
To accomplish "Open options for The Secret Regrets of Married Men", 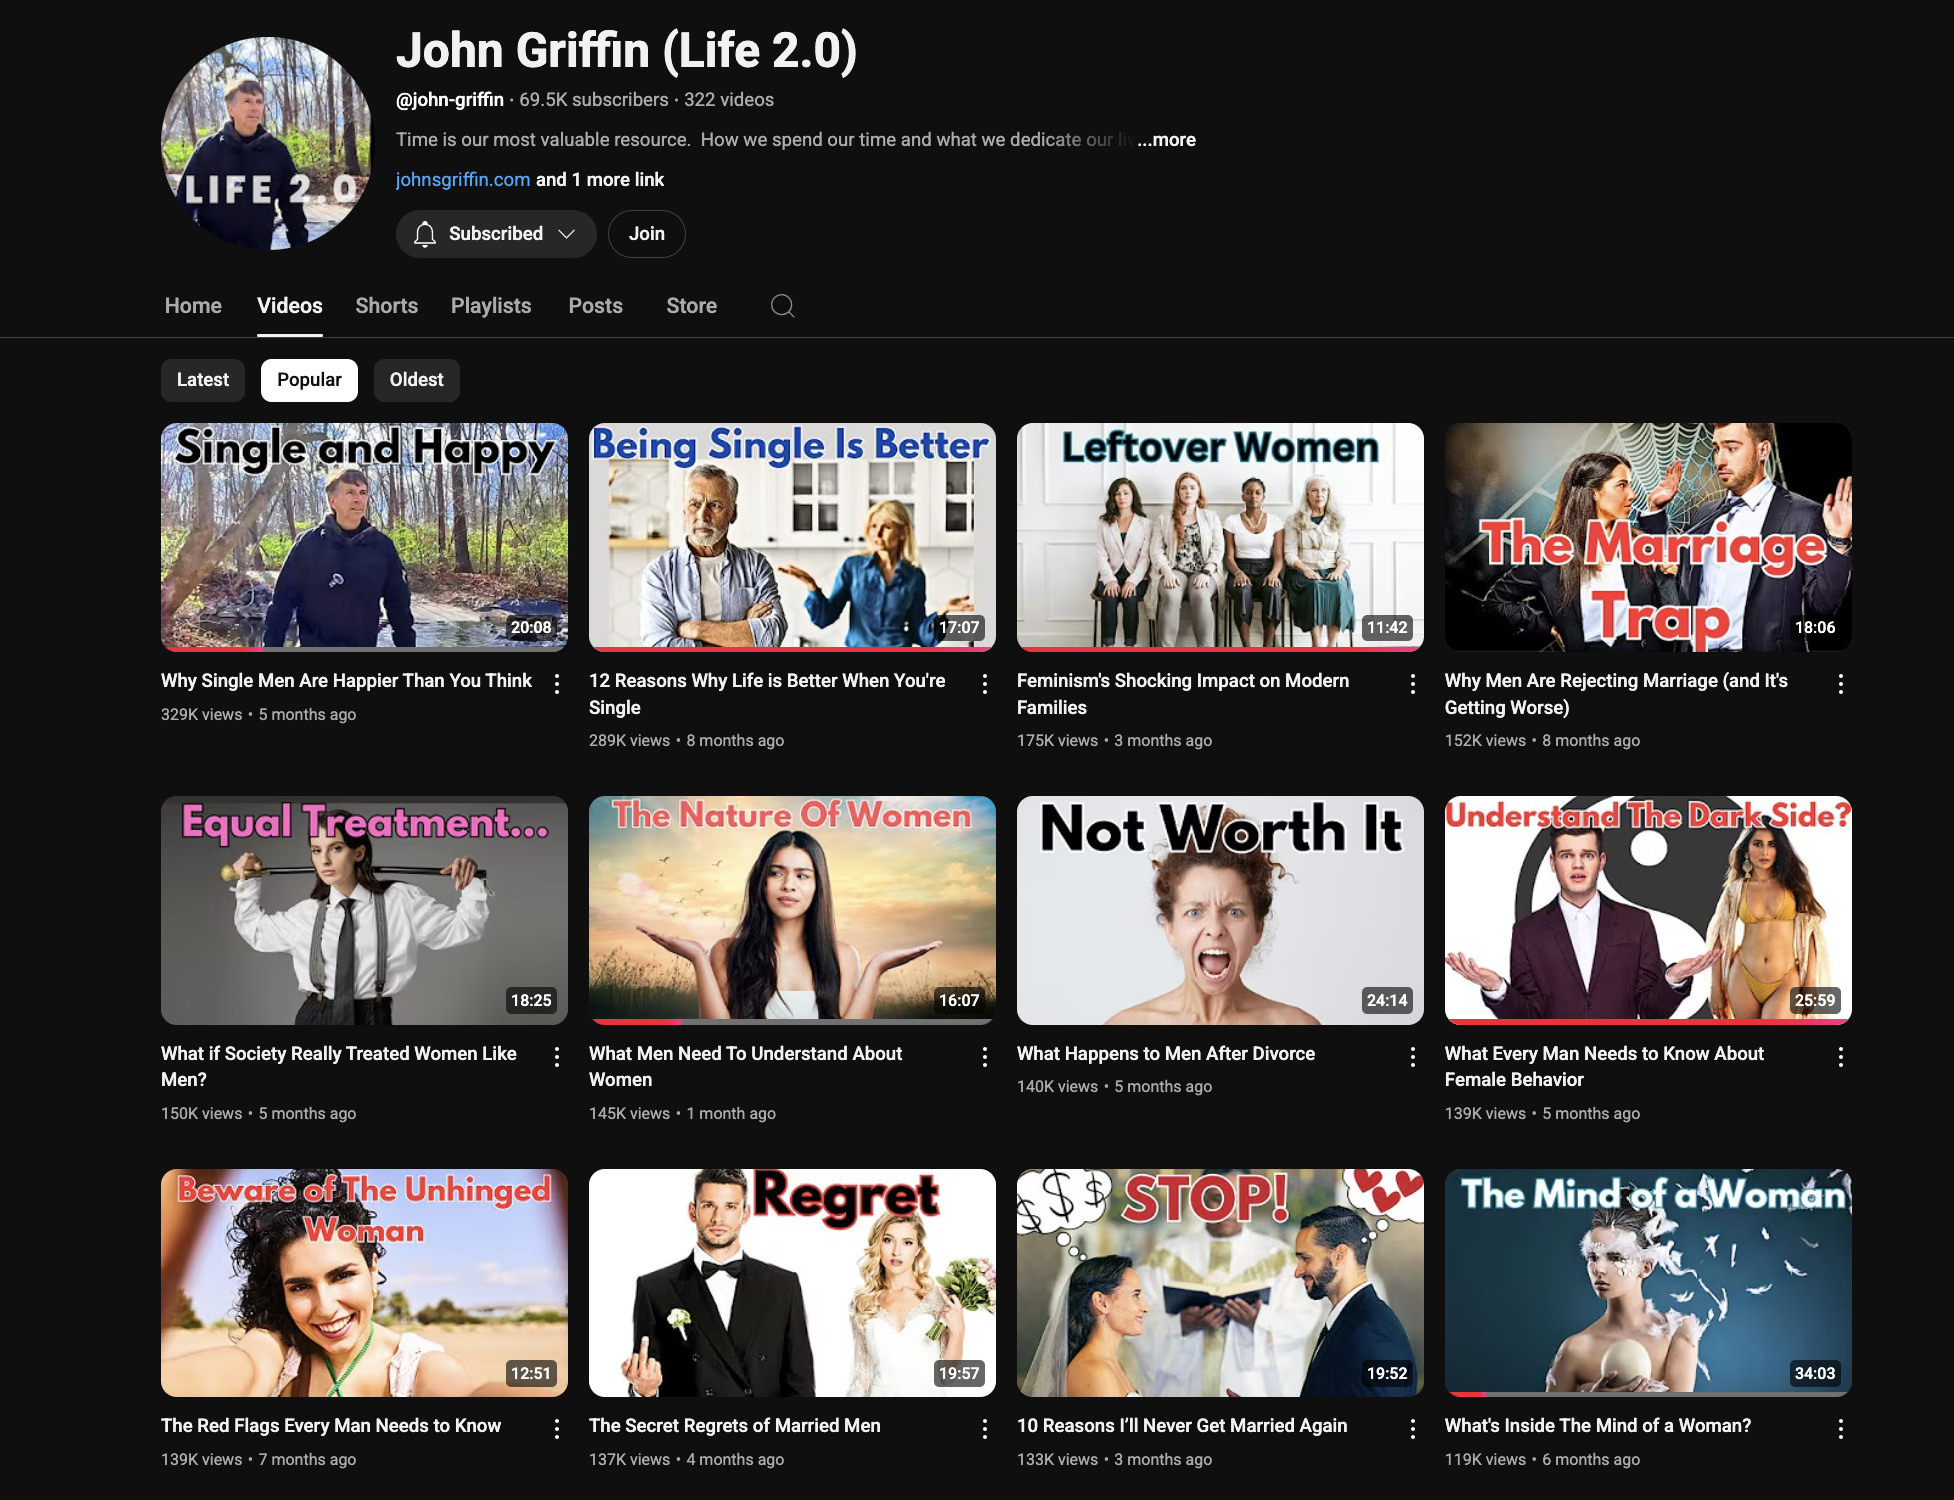I will (985, 1429).
